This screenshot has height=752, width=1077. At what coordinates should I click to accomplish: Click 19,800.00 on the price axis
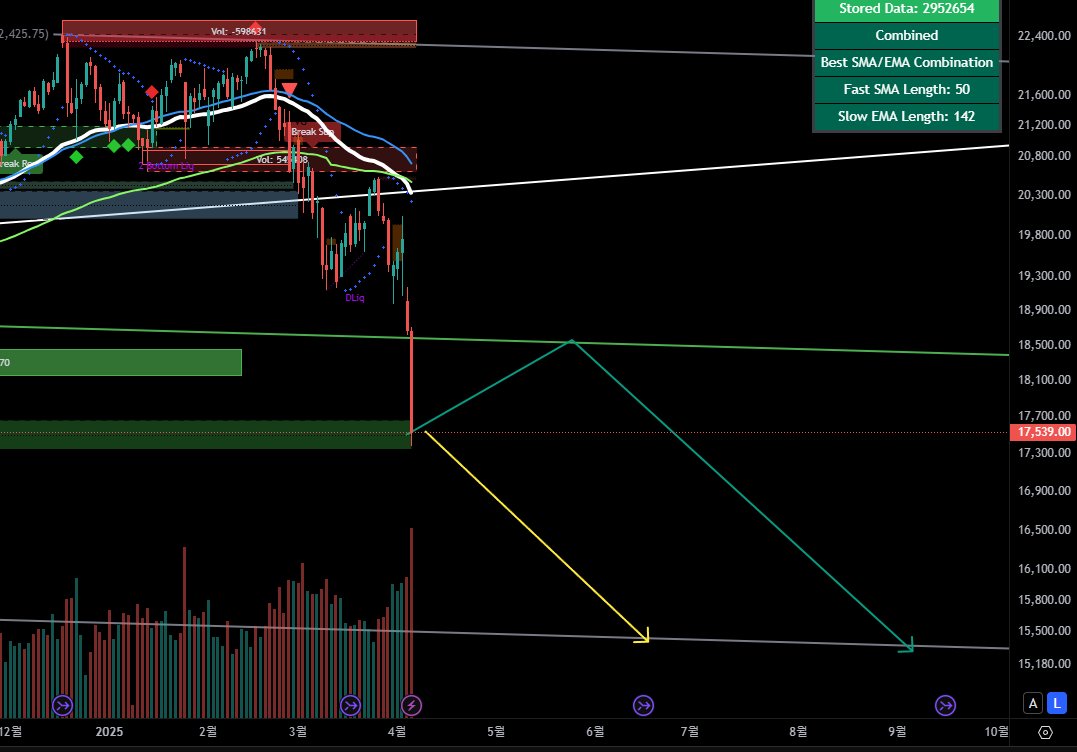1044,234
